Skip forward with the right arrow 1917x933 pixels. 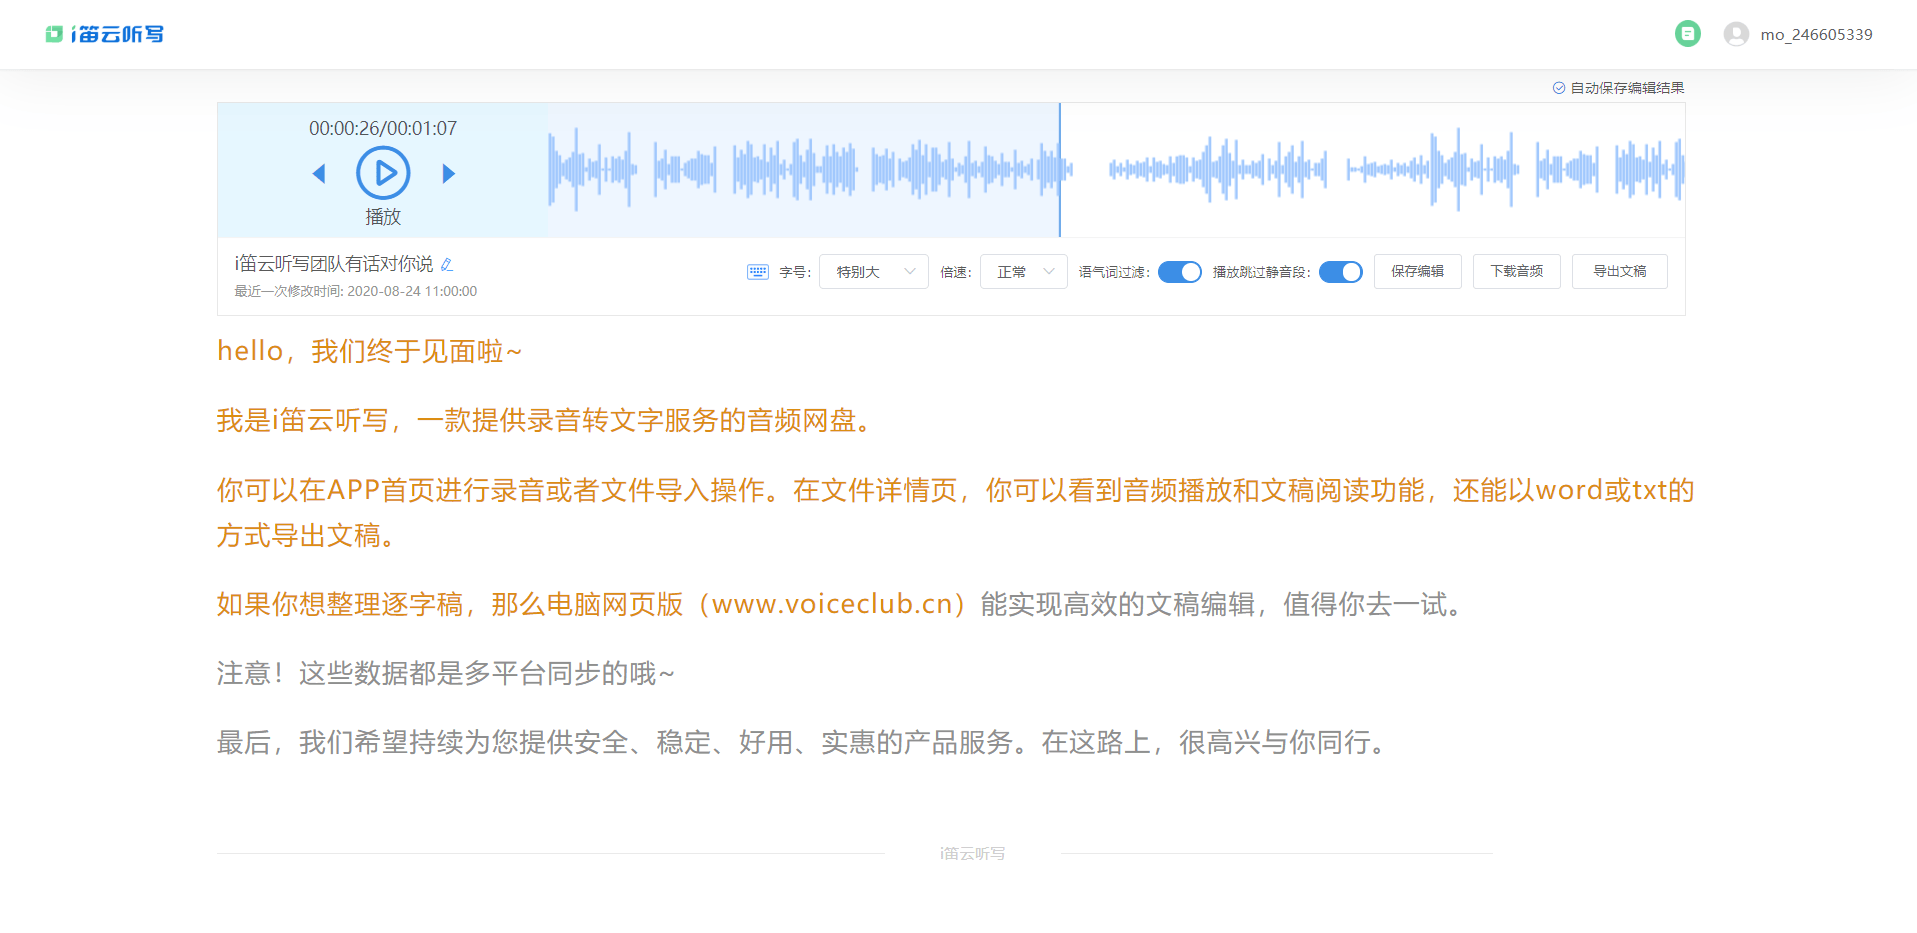449,174
